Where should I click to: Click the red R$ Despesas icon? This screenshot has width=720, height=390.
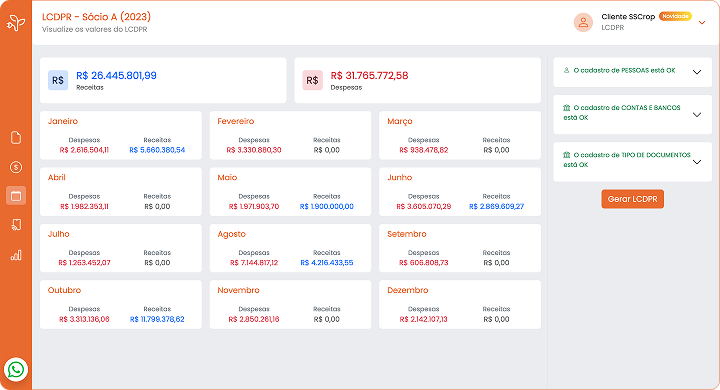312,80
